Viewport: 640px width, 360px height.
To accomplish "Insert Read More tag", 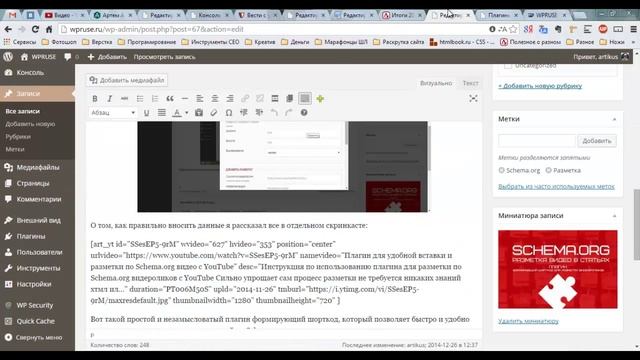I will (275, 99).
